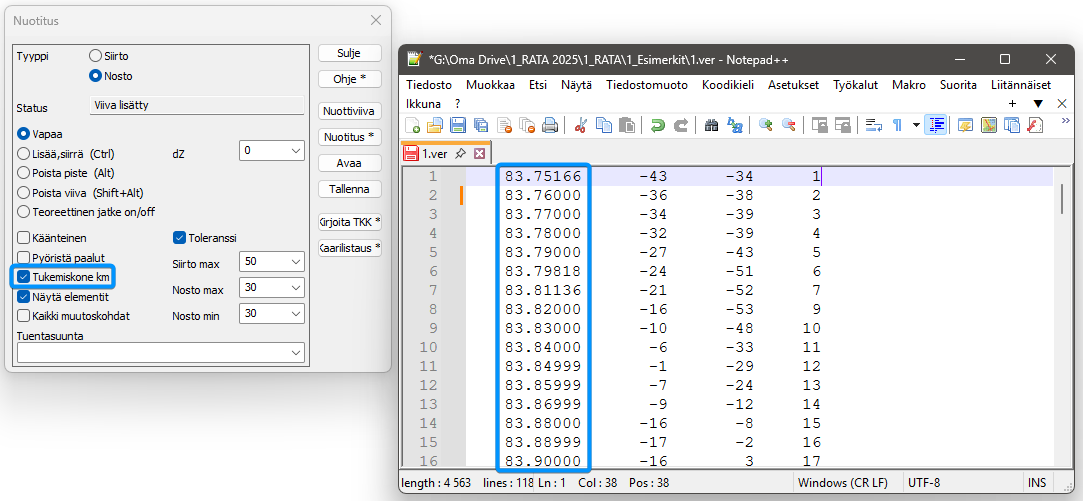Open the Asetukset menu

click(793, 85)
